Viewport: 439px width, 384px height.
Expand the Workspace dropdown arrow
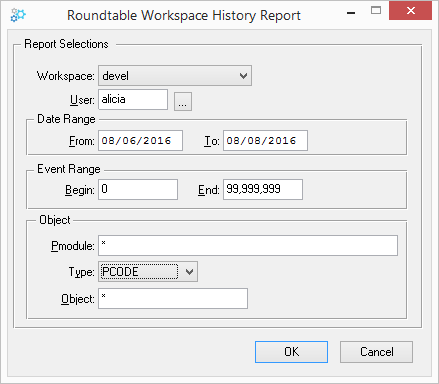point(243,76)
